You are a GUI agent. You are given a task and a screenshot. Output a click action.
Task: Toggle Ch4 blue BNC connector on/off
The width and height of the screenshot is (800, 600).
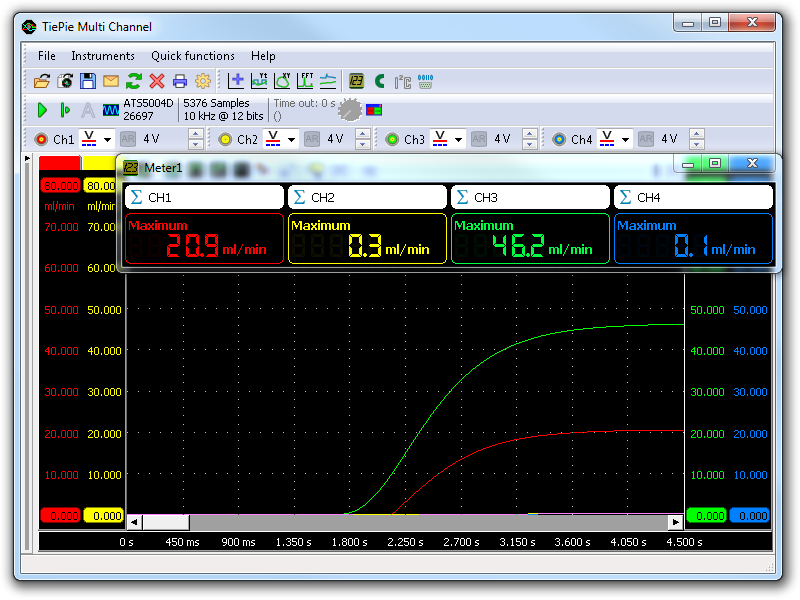click(559, 139)
